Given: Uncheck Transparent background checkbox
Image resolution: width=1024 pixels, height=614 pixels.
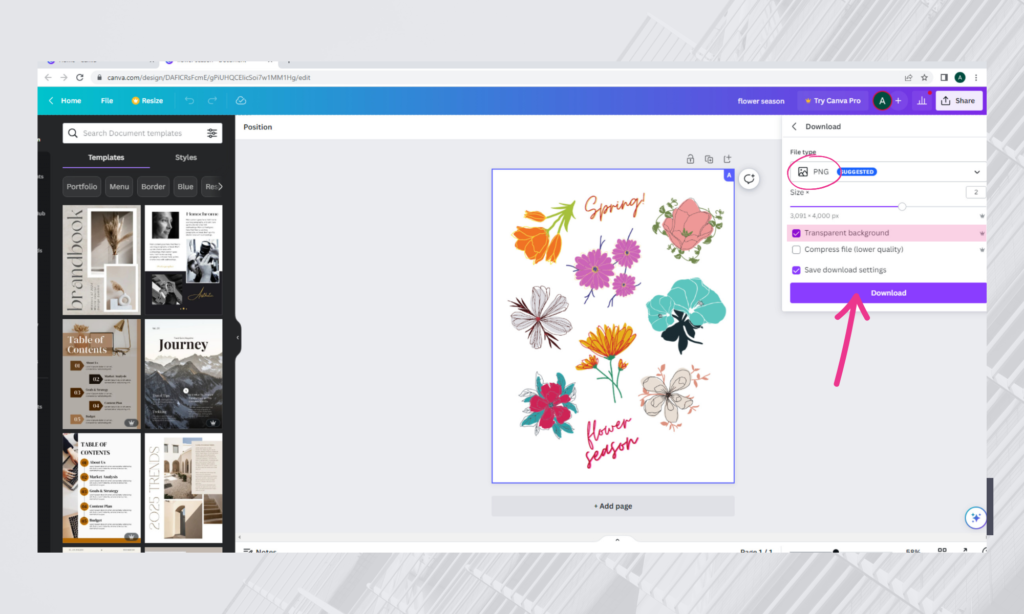Looking at the screenshot, I should pyautogui.click(x=796, y=233).
